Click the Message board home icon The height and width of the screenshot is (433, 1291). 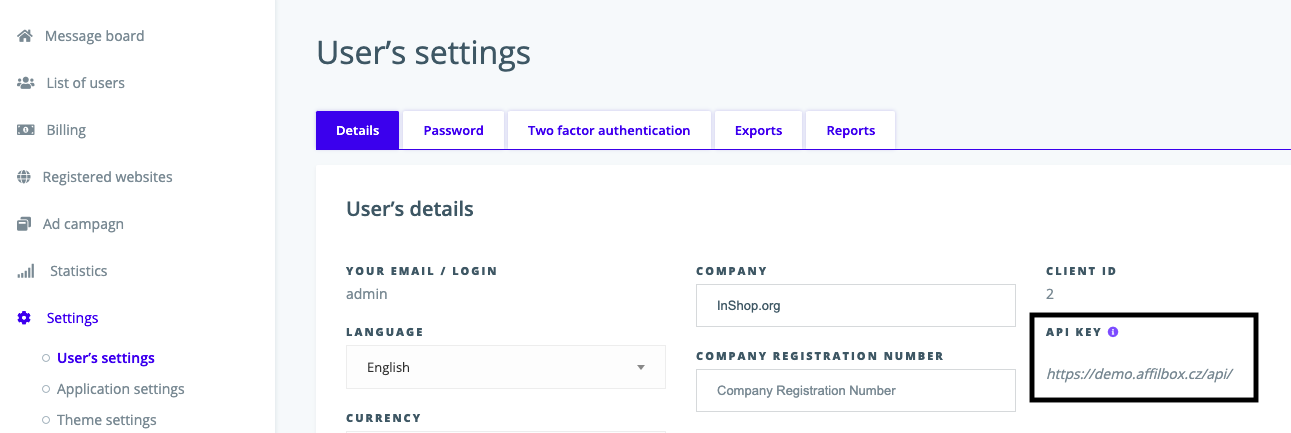pyautogui.click(x=26, y=36)
